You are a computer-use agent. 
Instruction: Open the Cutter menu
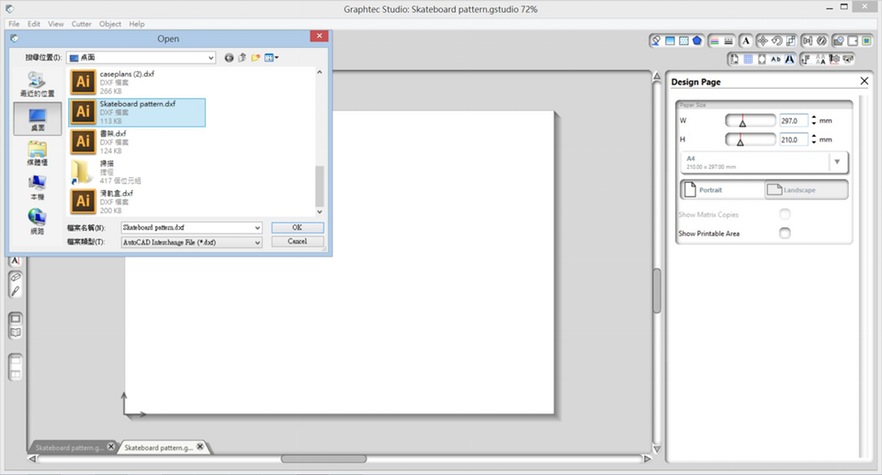pos(81,24)
